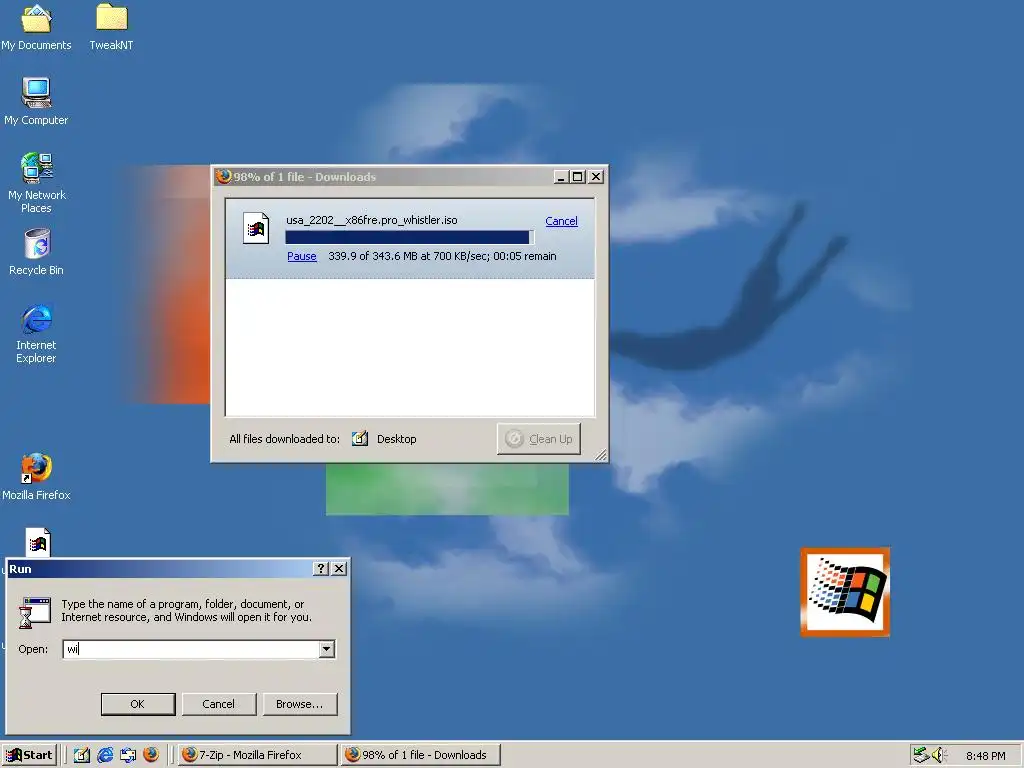Screen dimensions: 1024x768
Task: Click the 8:48 PM system clock
Action: pos(985,756)
